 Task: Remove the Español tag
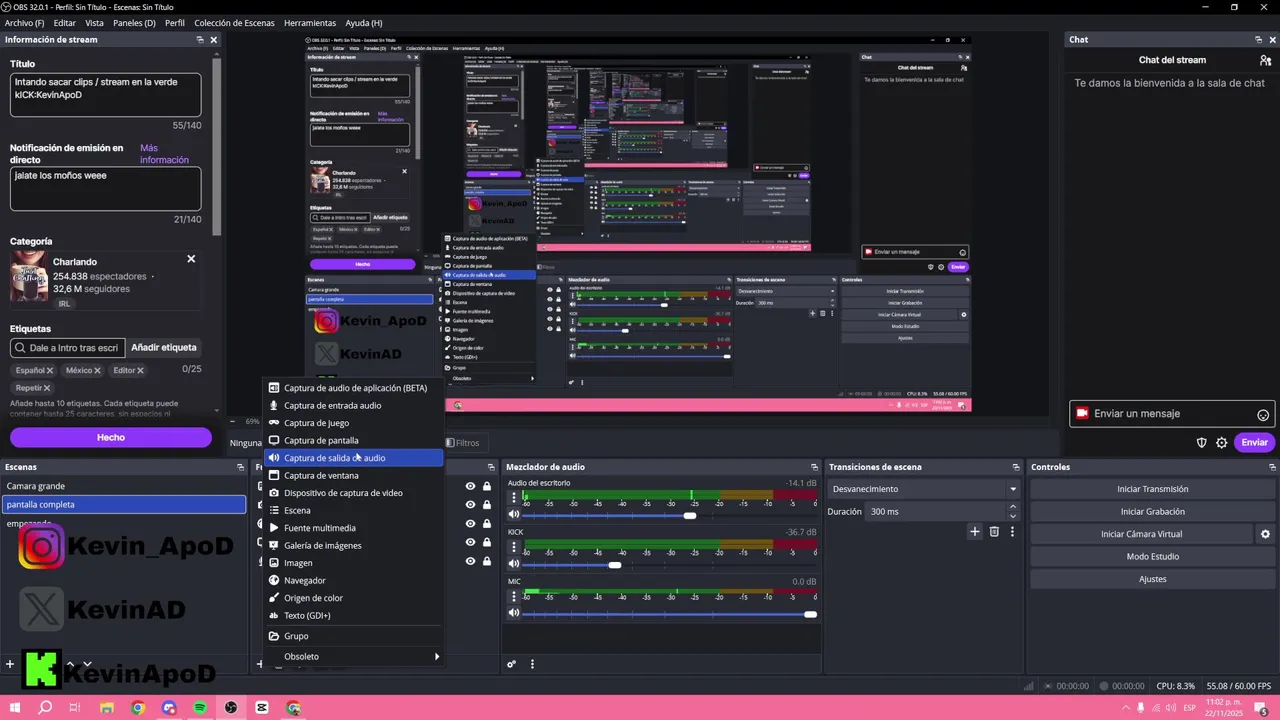(50, 371)
